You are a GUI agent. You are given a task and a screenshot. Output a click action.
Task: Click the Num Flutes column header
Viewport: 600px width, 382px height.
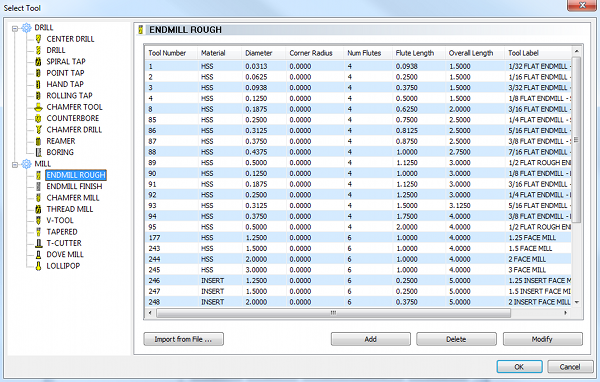pyautogui.click(x=368, y=53)
